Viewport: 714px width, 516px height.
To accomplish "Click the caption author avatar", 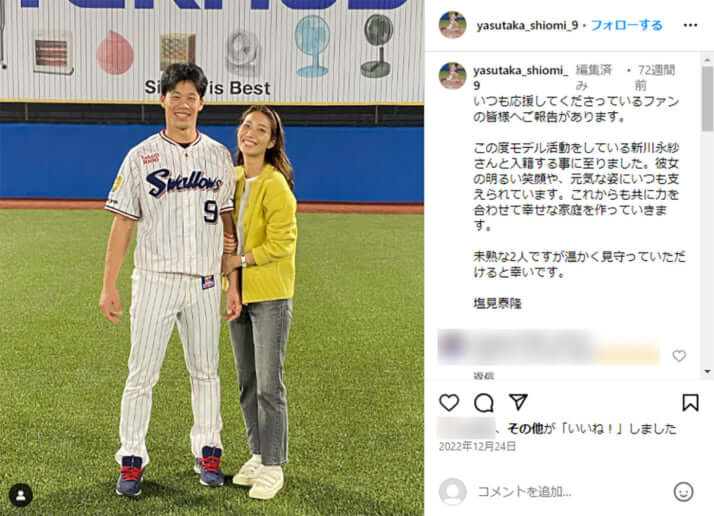I will pyautogui.click(x=452, y=76).
